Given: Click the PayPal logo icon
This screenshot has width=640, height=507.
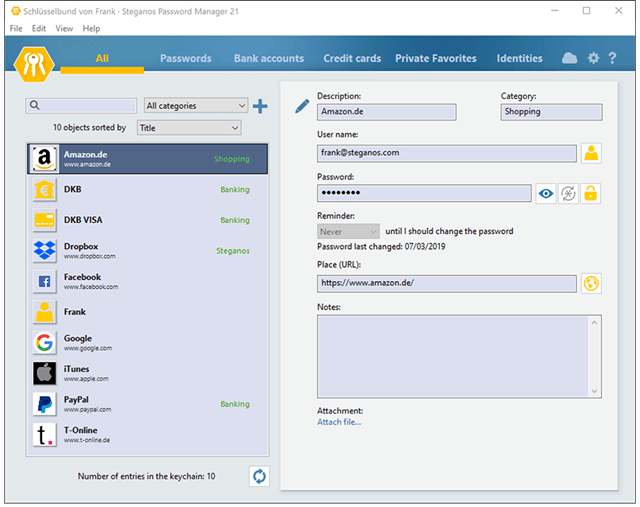Looking at the screenshot, I should (44, 404).
